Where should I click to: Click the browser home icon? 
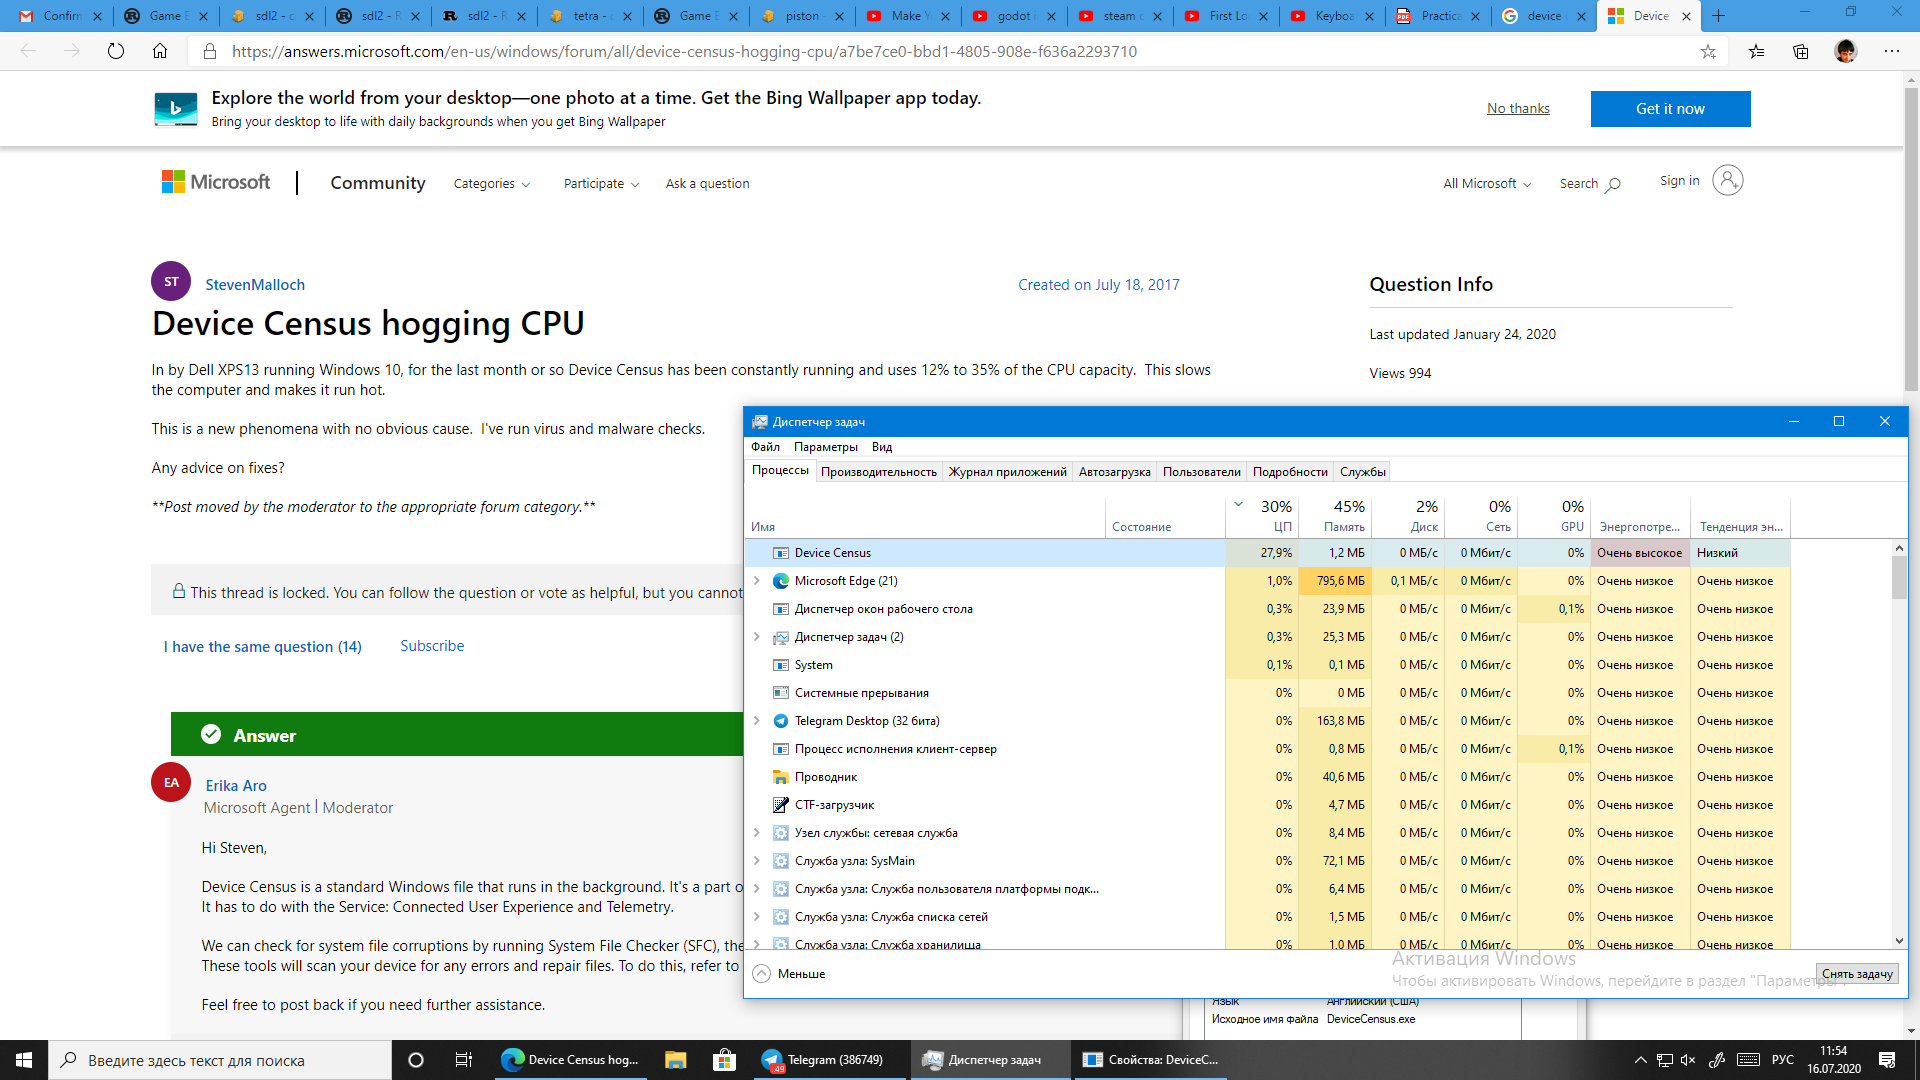[160, 51]
